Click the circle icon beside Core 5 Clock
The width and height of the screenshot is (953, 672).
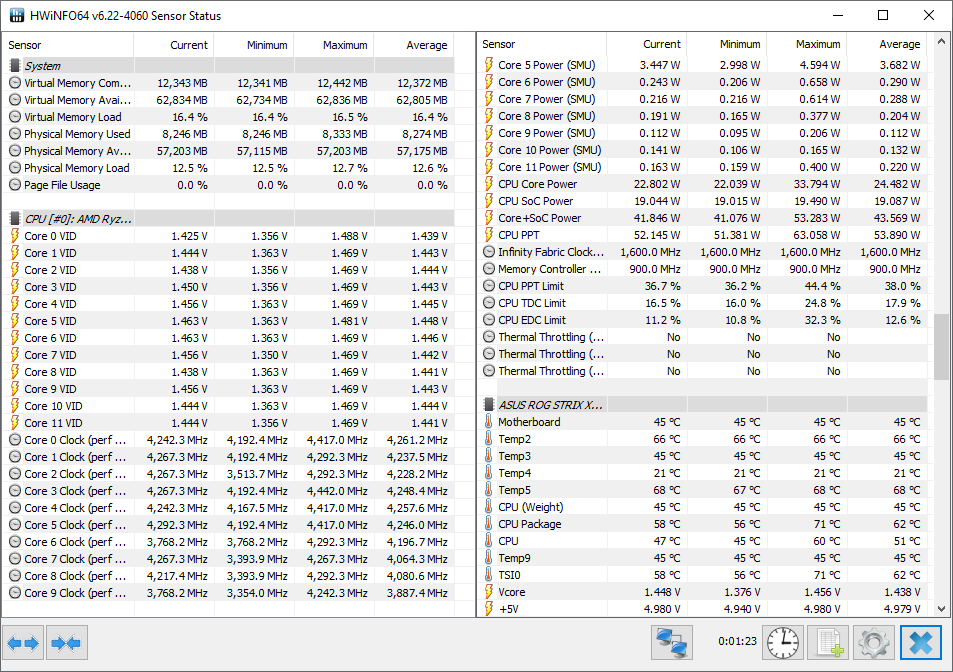(15, 525)
